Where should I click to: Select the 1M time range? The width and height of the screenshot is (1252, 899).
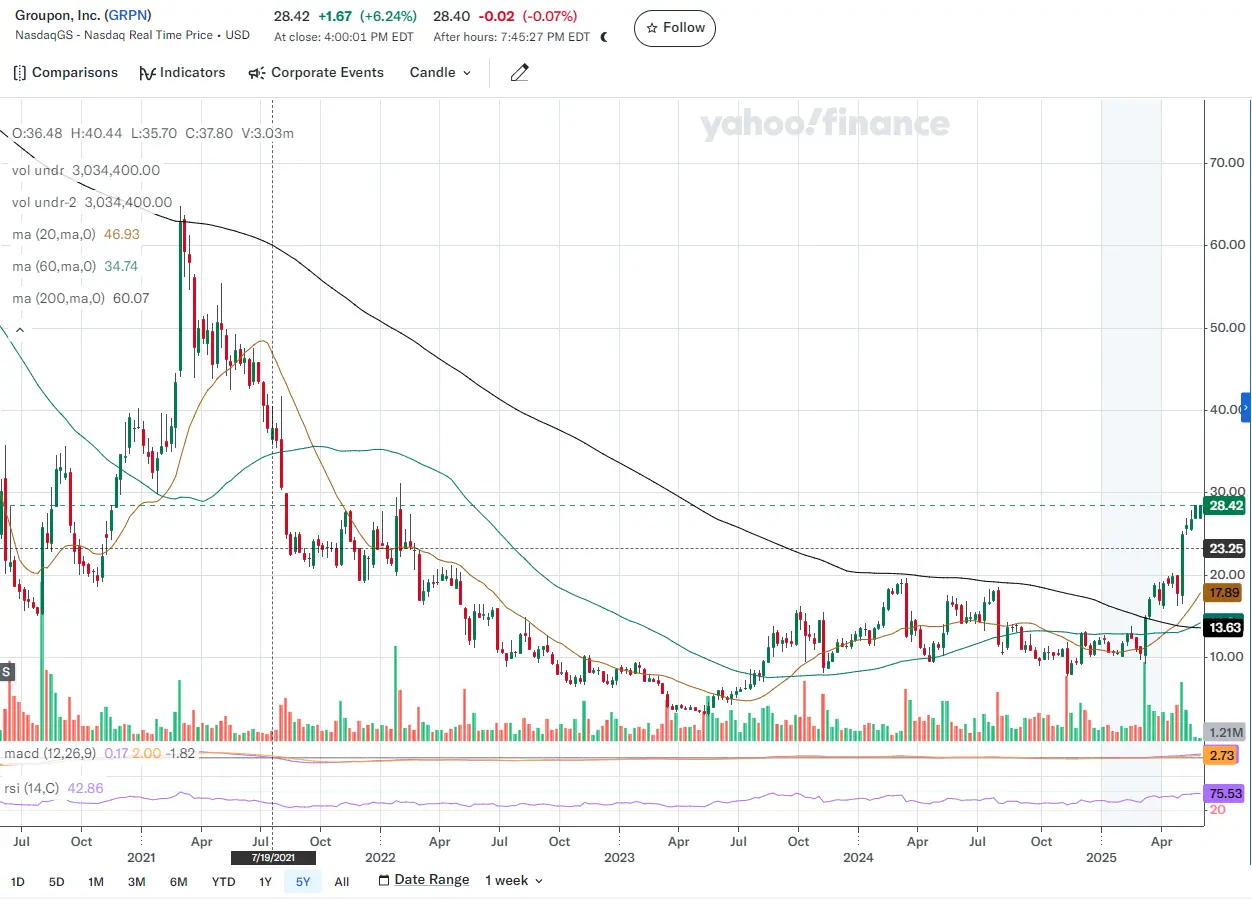(96, 882)
